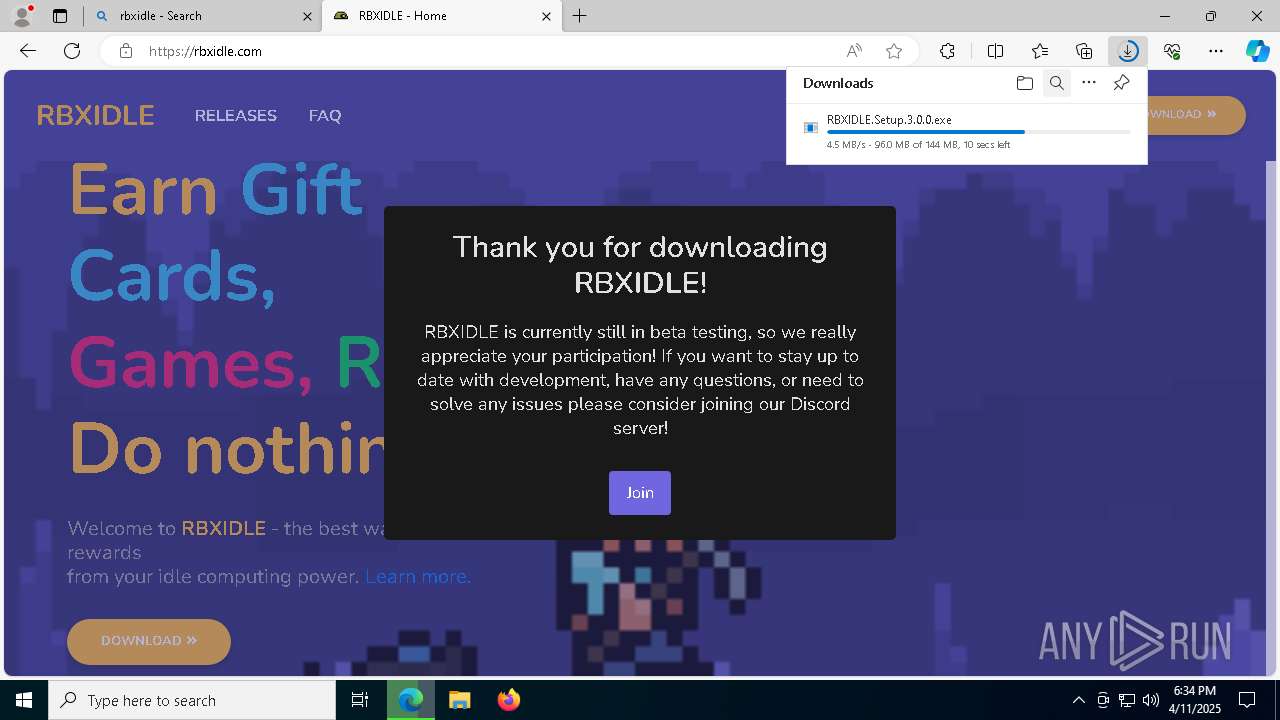
Task: Click DOWNLOAD button at page bottom
Action: click(x=149, y=641)
